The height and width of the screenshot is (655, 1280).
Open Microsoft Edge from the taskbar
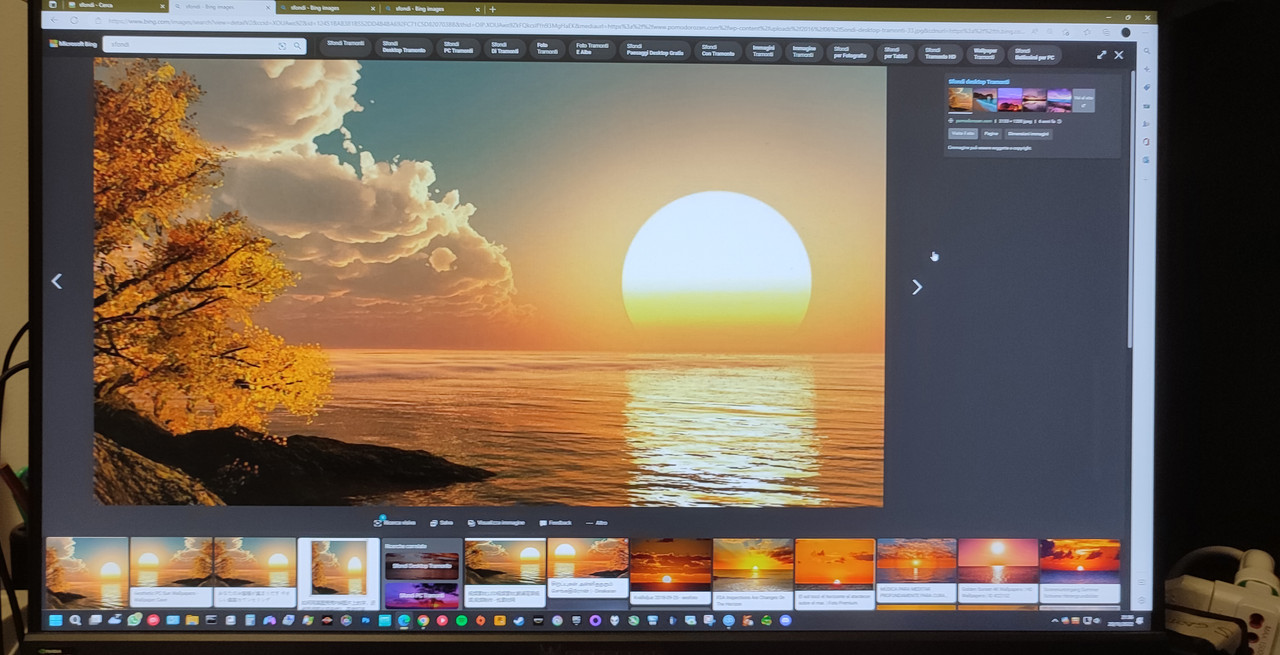pos(403,620)
